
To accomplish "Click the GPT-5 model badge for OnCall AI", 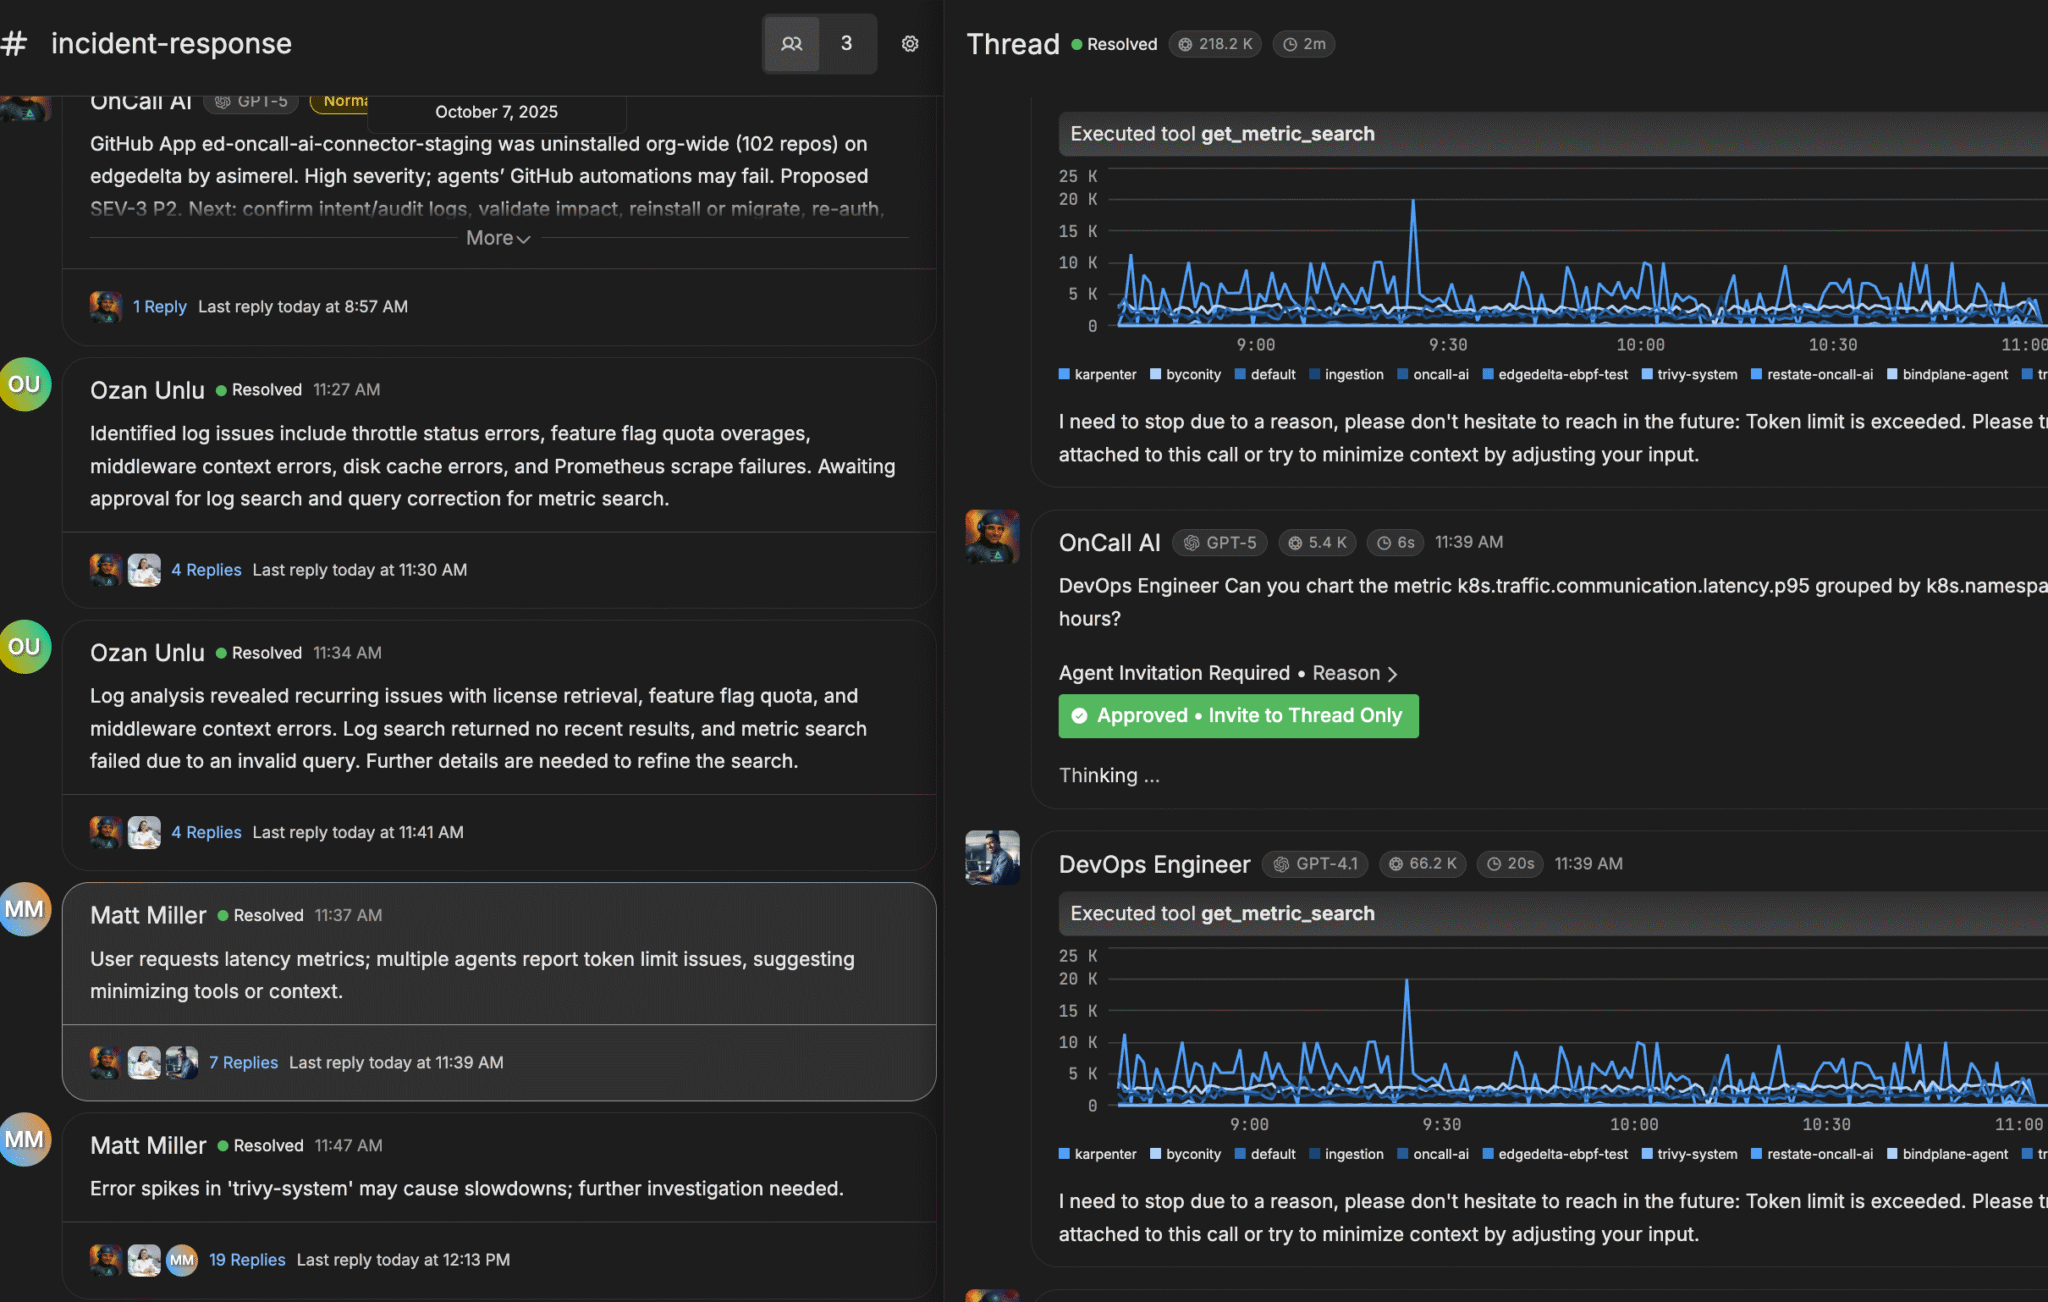I will point(1220,542).
